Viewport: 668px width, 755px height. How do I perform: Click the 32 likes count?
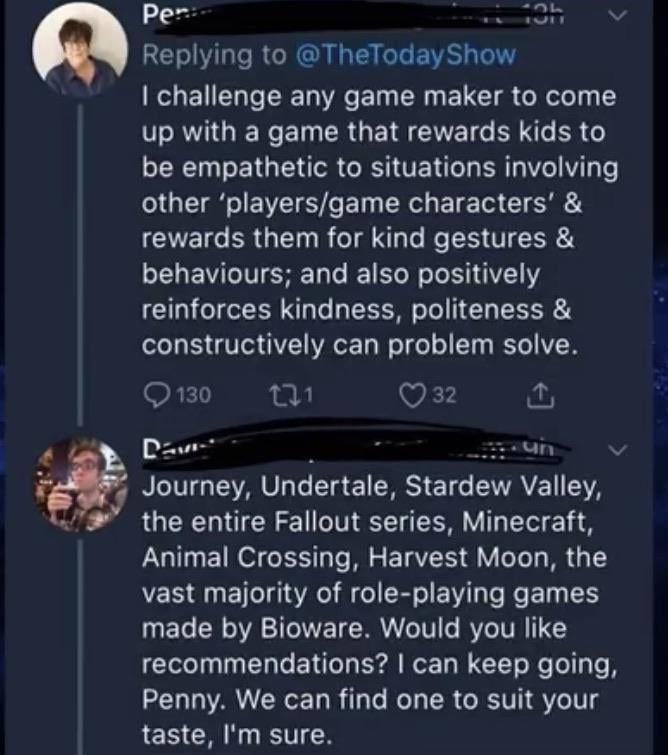click(444, 396)
